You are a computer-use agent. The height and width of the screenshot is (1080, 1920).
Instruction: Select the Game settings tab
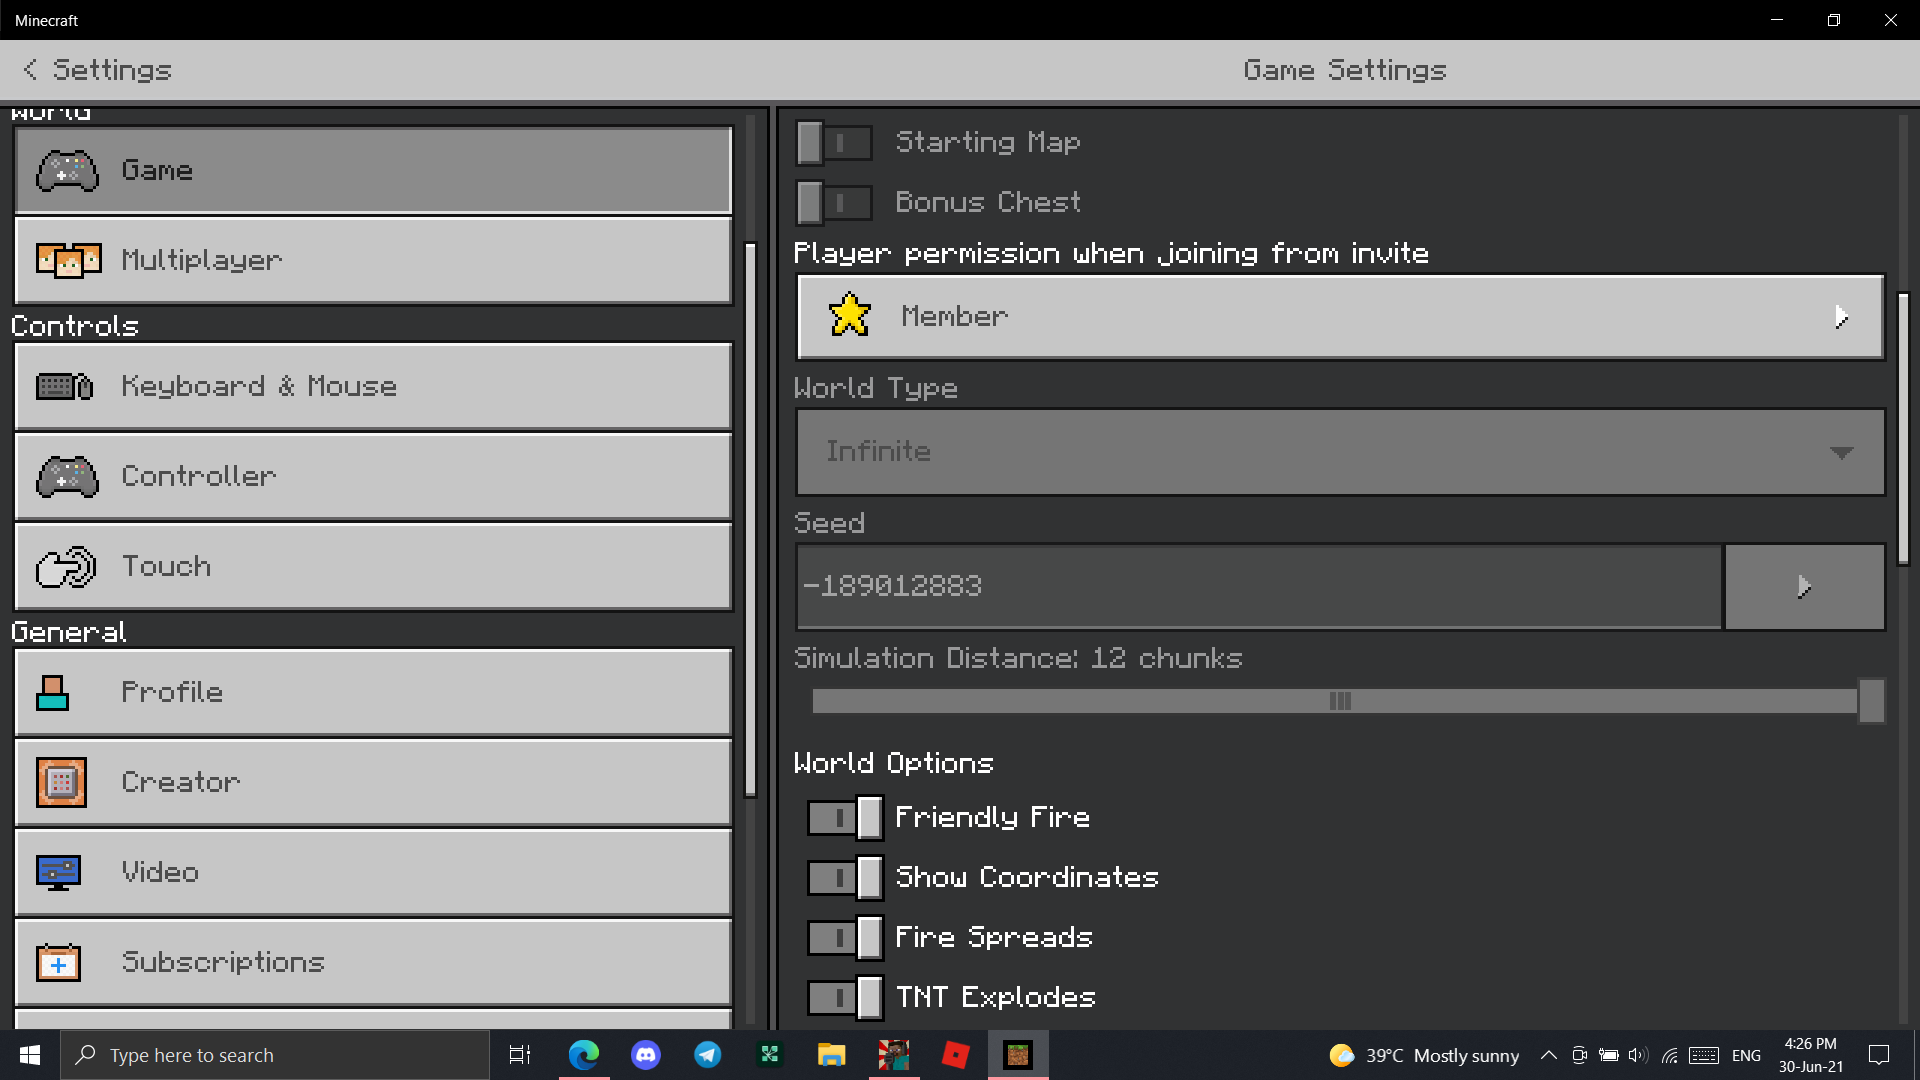tap(373, 170)
